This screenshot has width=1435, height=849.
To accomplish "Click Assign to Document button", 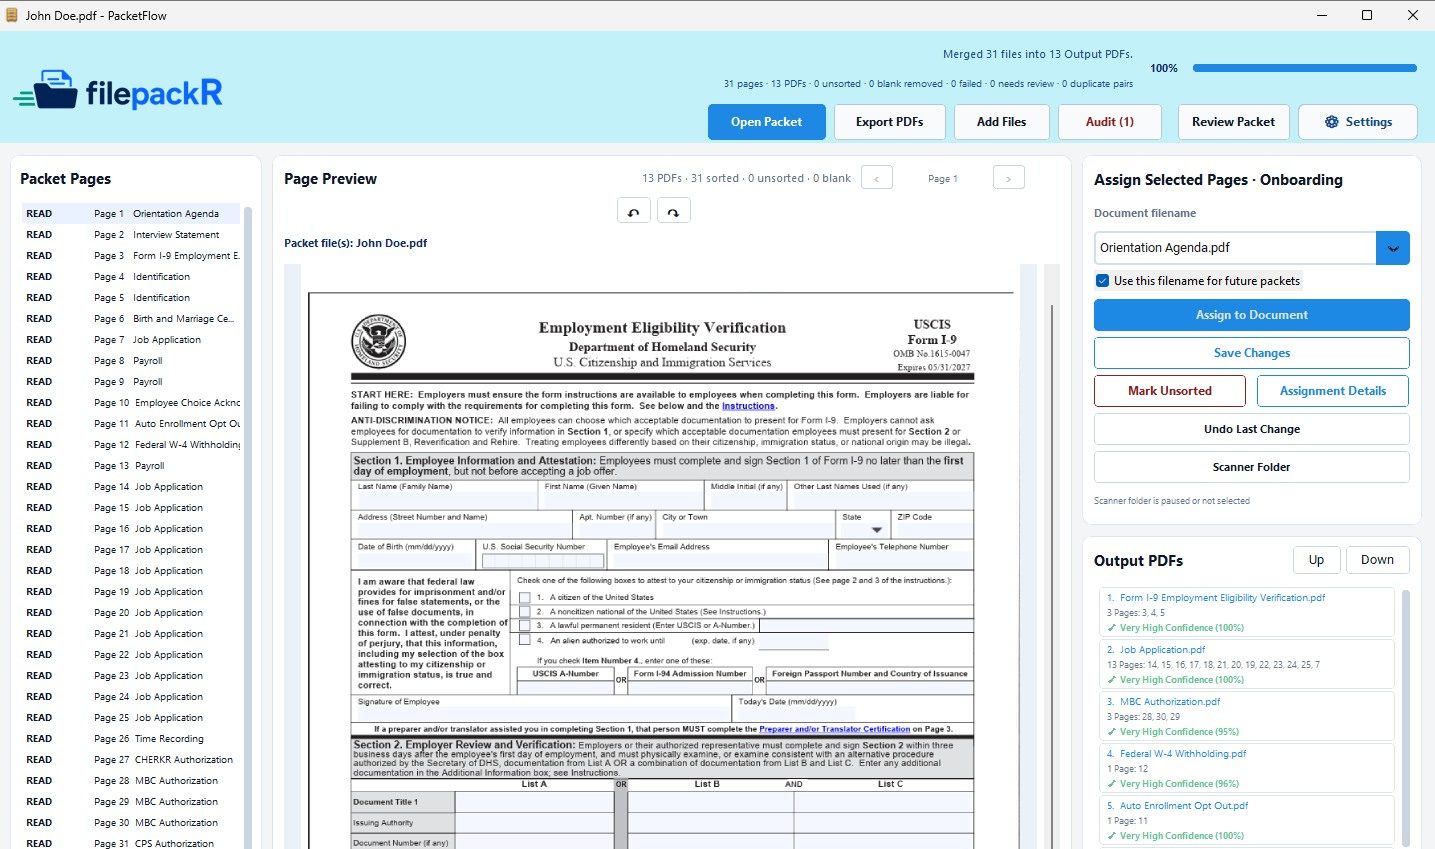I will tap(1252, 315).
